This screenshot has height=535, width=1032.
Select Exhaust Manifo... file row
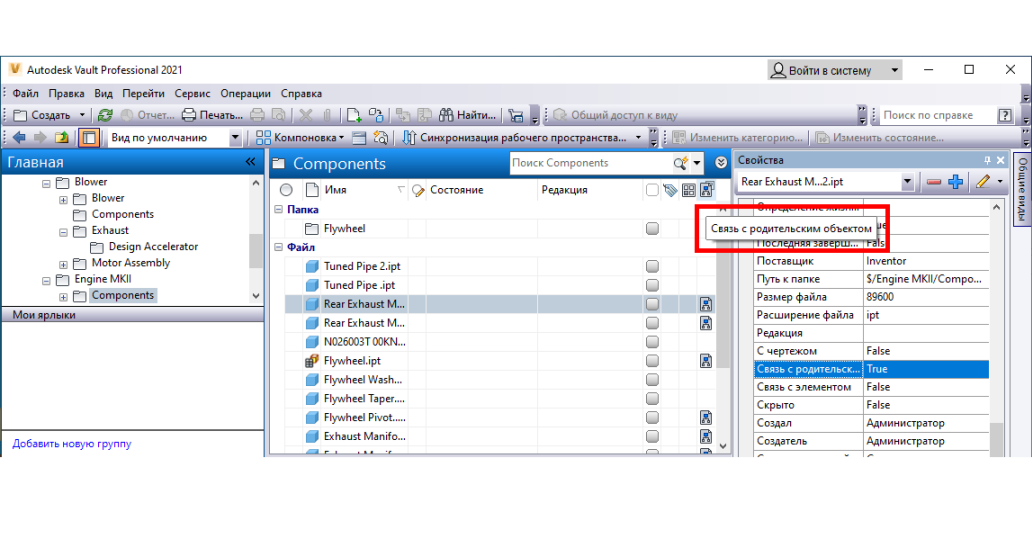pyautogui.click(x=365, y=436)
